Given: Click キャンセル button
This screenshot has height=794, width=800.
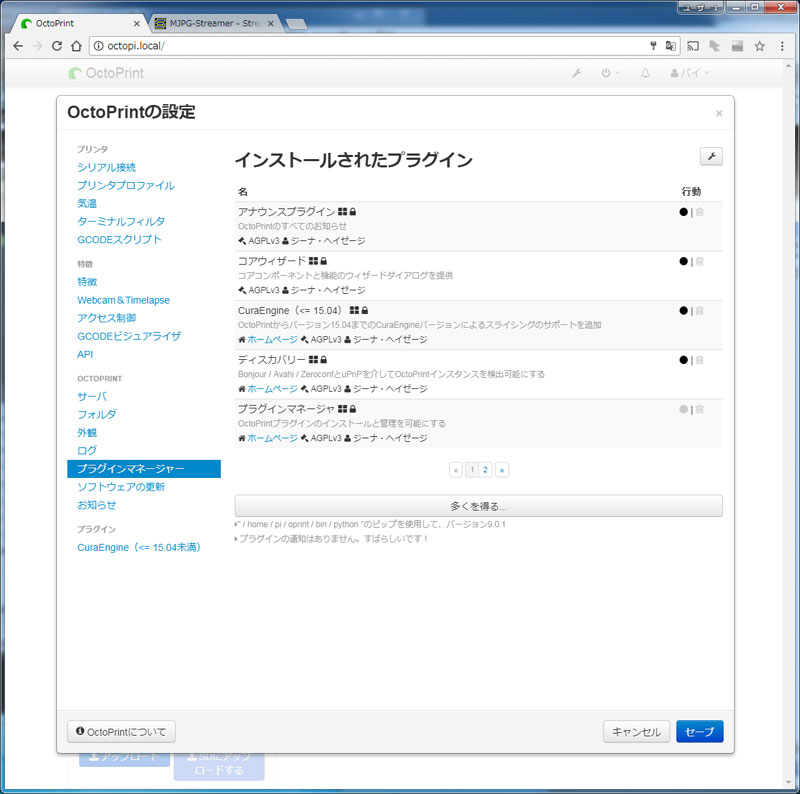Looking at the screenshot, I should [x=637, y=732].
